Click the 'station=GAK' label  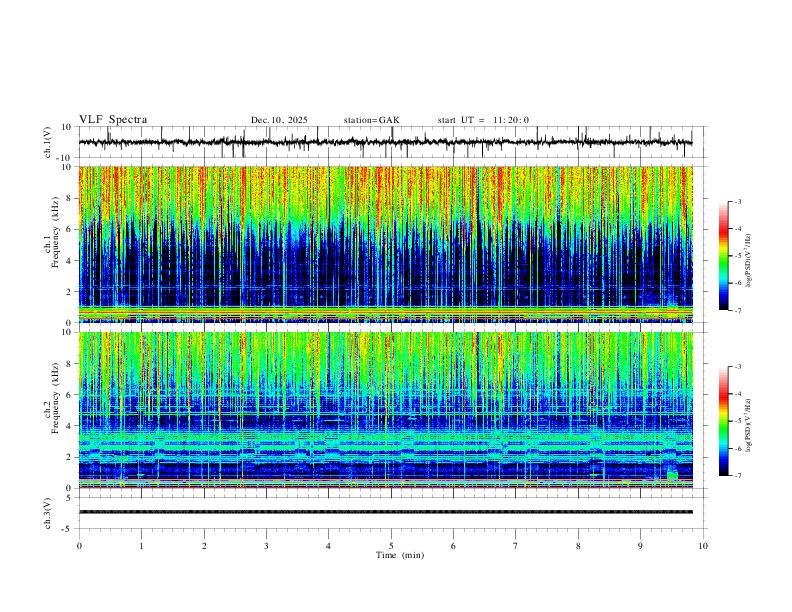[371, 120]
